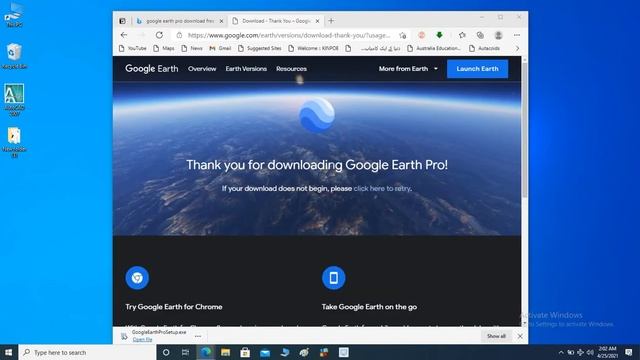
Task: Select the This PC desktop icon
Action: (x=14, y=15)
